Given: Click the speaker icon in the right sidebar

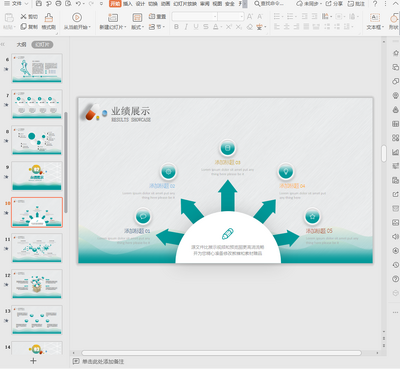Looking at the screenshot, I should pos(395,236).
